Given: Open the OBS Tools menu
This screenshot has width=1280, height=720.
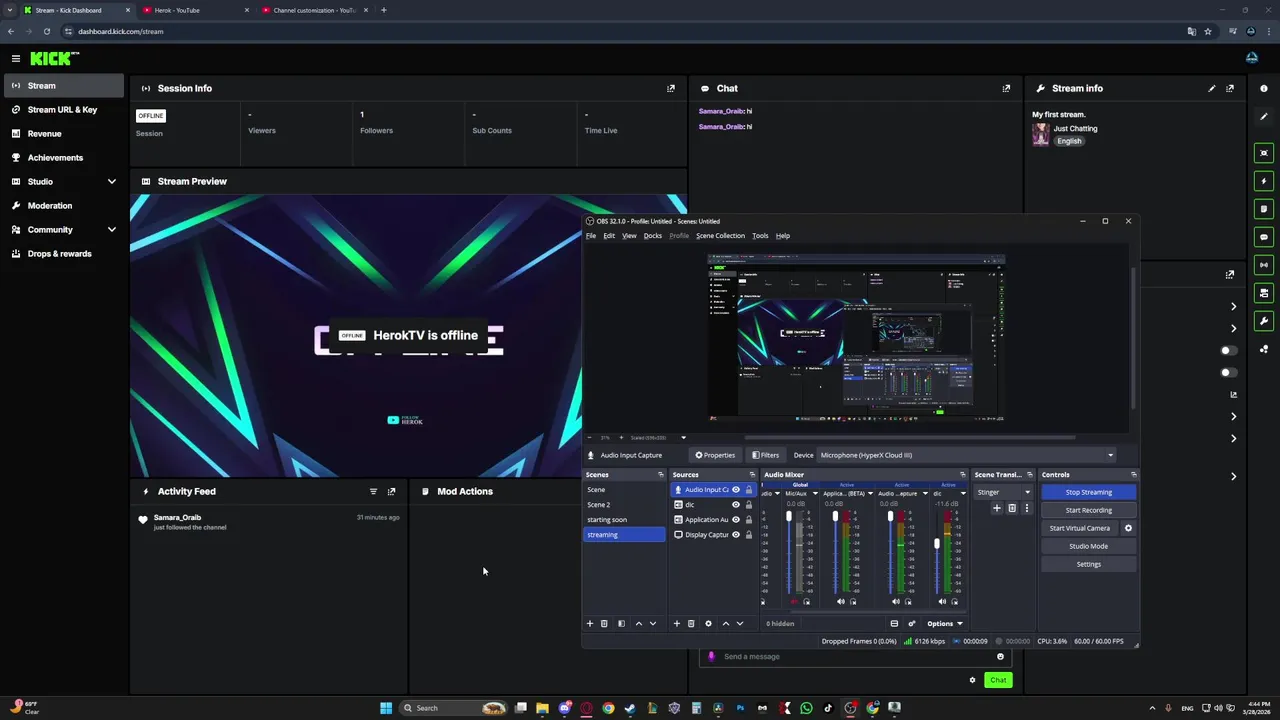Looking at the screenshot, I should click(760, 236).
